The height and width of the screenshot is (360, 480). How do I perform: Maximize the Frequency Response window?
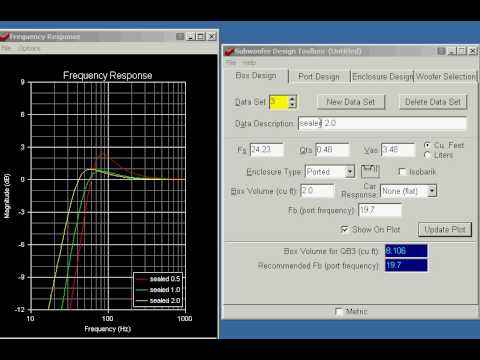coord(201,36)
